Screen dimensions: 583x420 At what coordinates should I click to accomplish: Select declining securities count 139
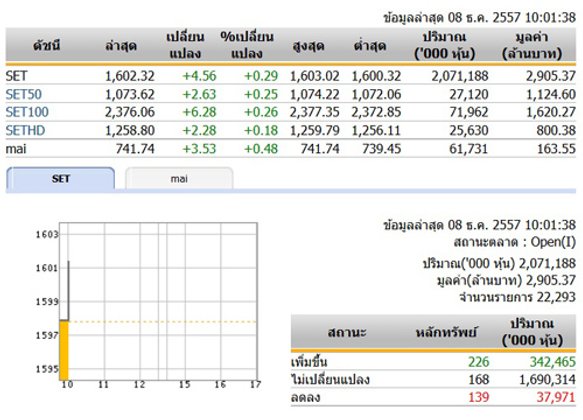[479, 397]
